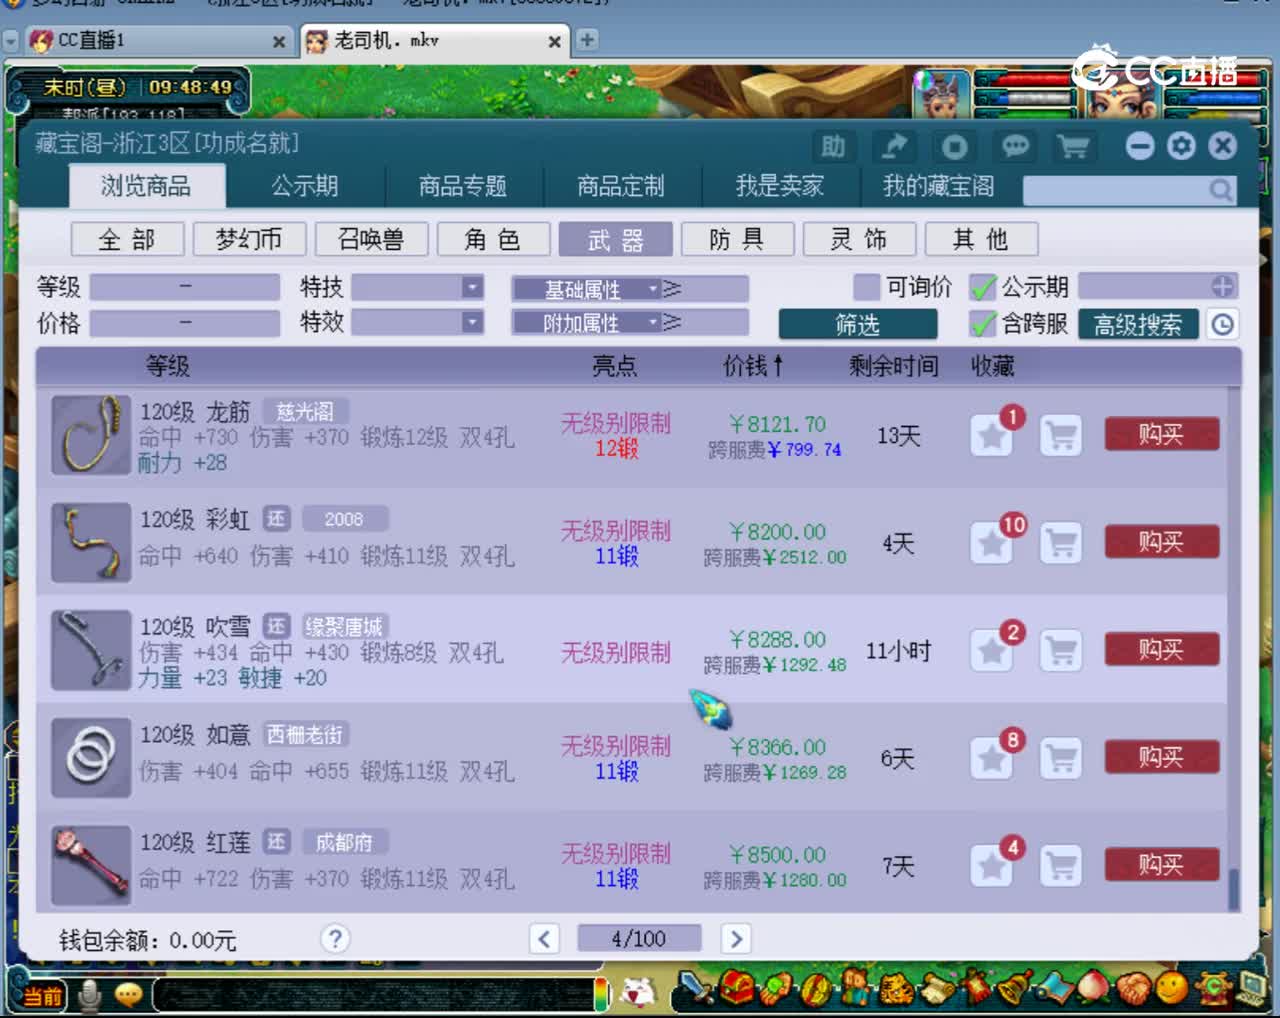Image resolution: width=1280 pixels, height=1018 pixels.
Task: Add 龙筋 to cart
Action: click(x=1061, y=436)
